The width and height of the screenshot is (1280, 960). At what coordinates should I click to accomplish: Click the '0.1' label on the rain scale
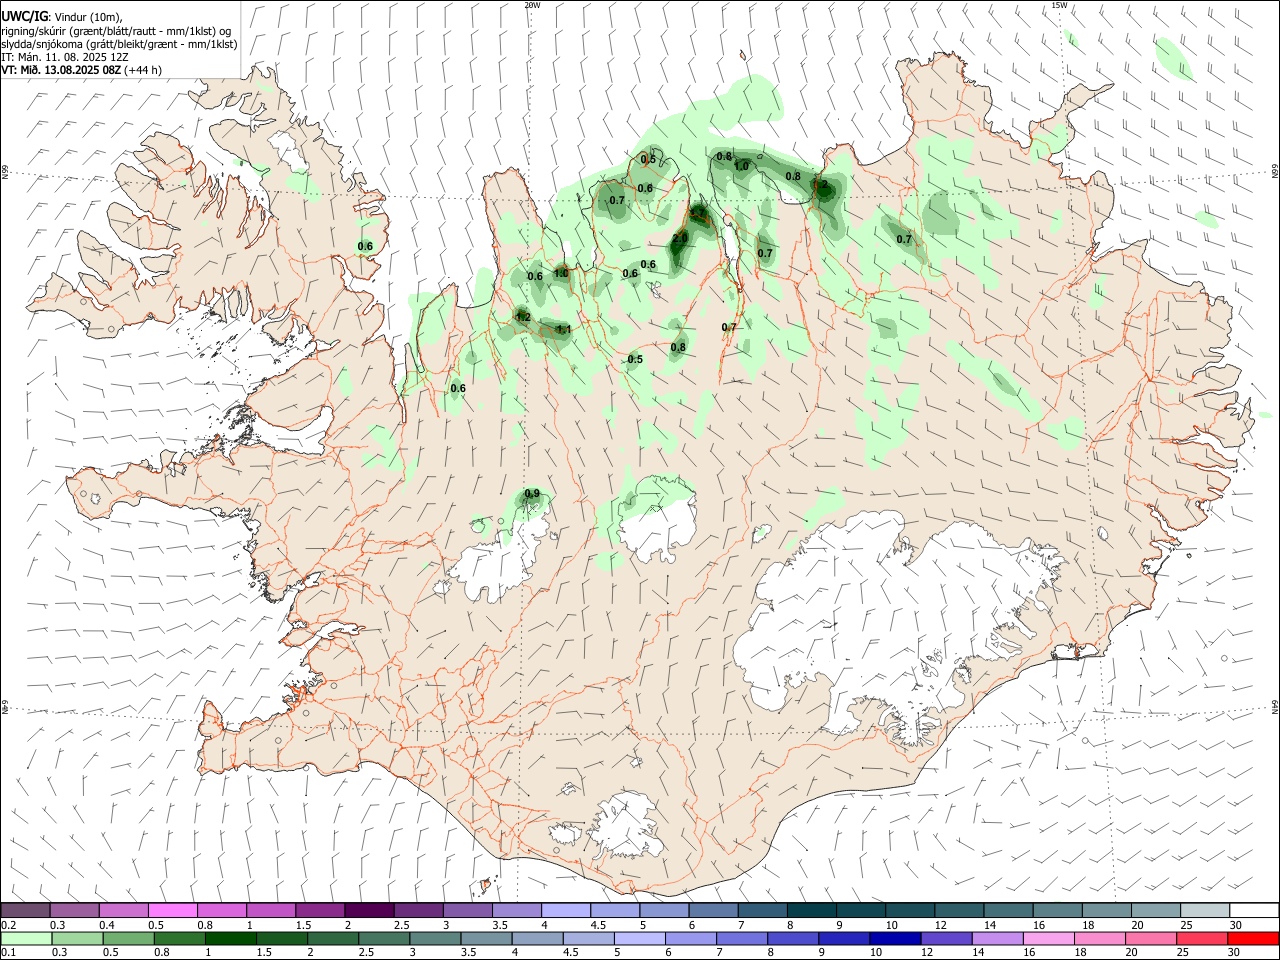pos(9,952)
